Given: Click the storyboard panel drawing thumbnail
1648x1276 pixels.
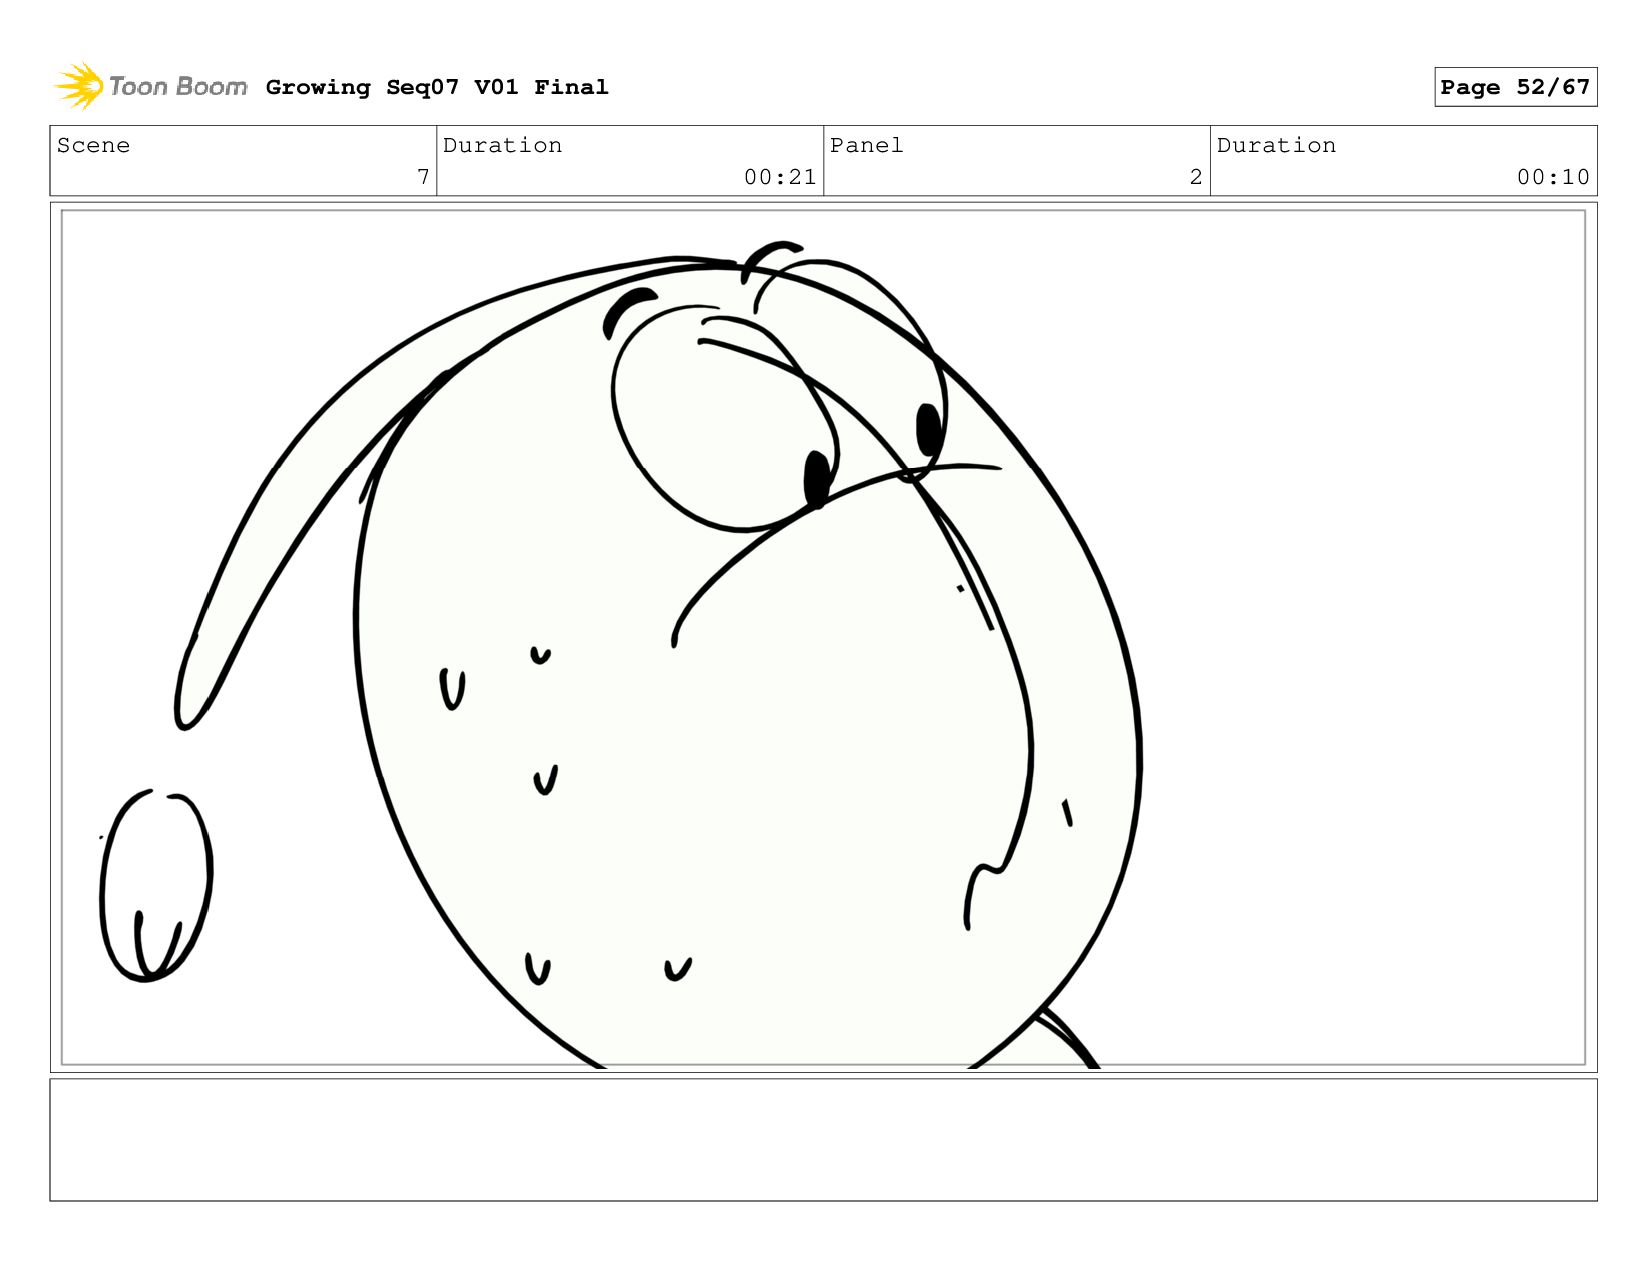Looking at the screenshot, I should 823,637.
